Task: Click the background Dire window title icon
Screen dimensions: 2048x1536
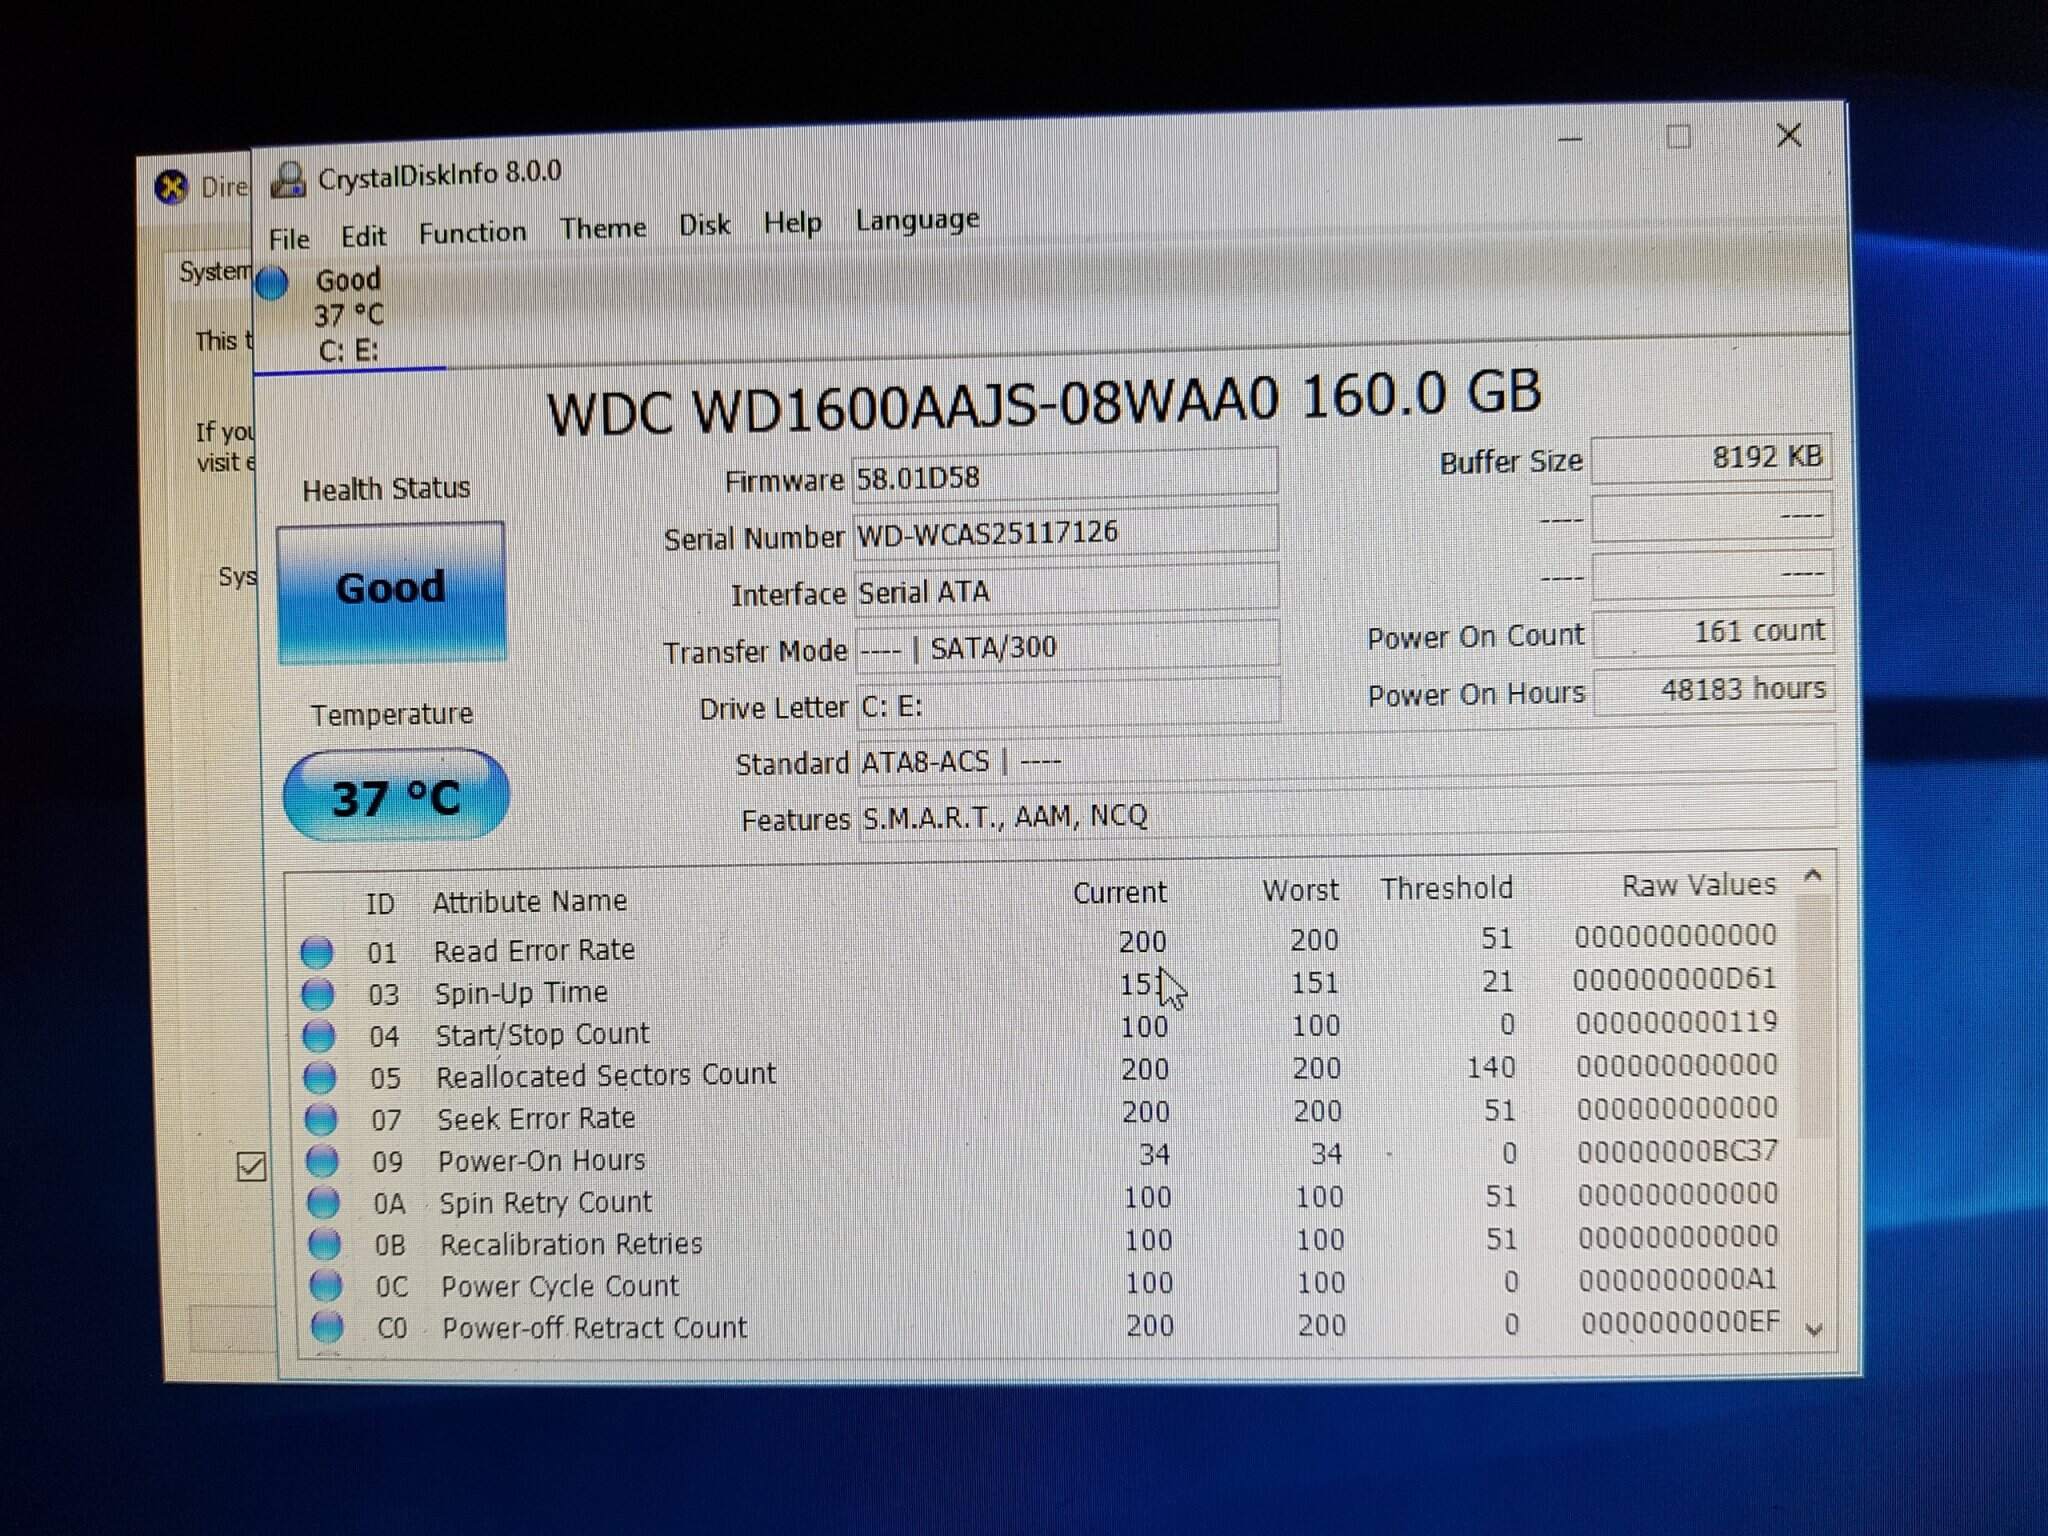Action: tap(172, 186)
